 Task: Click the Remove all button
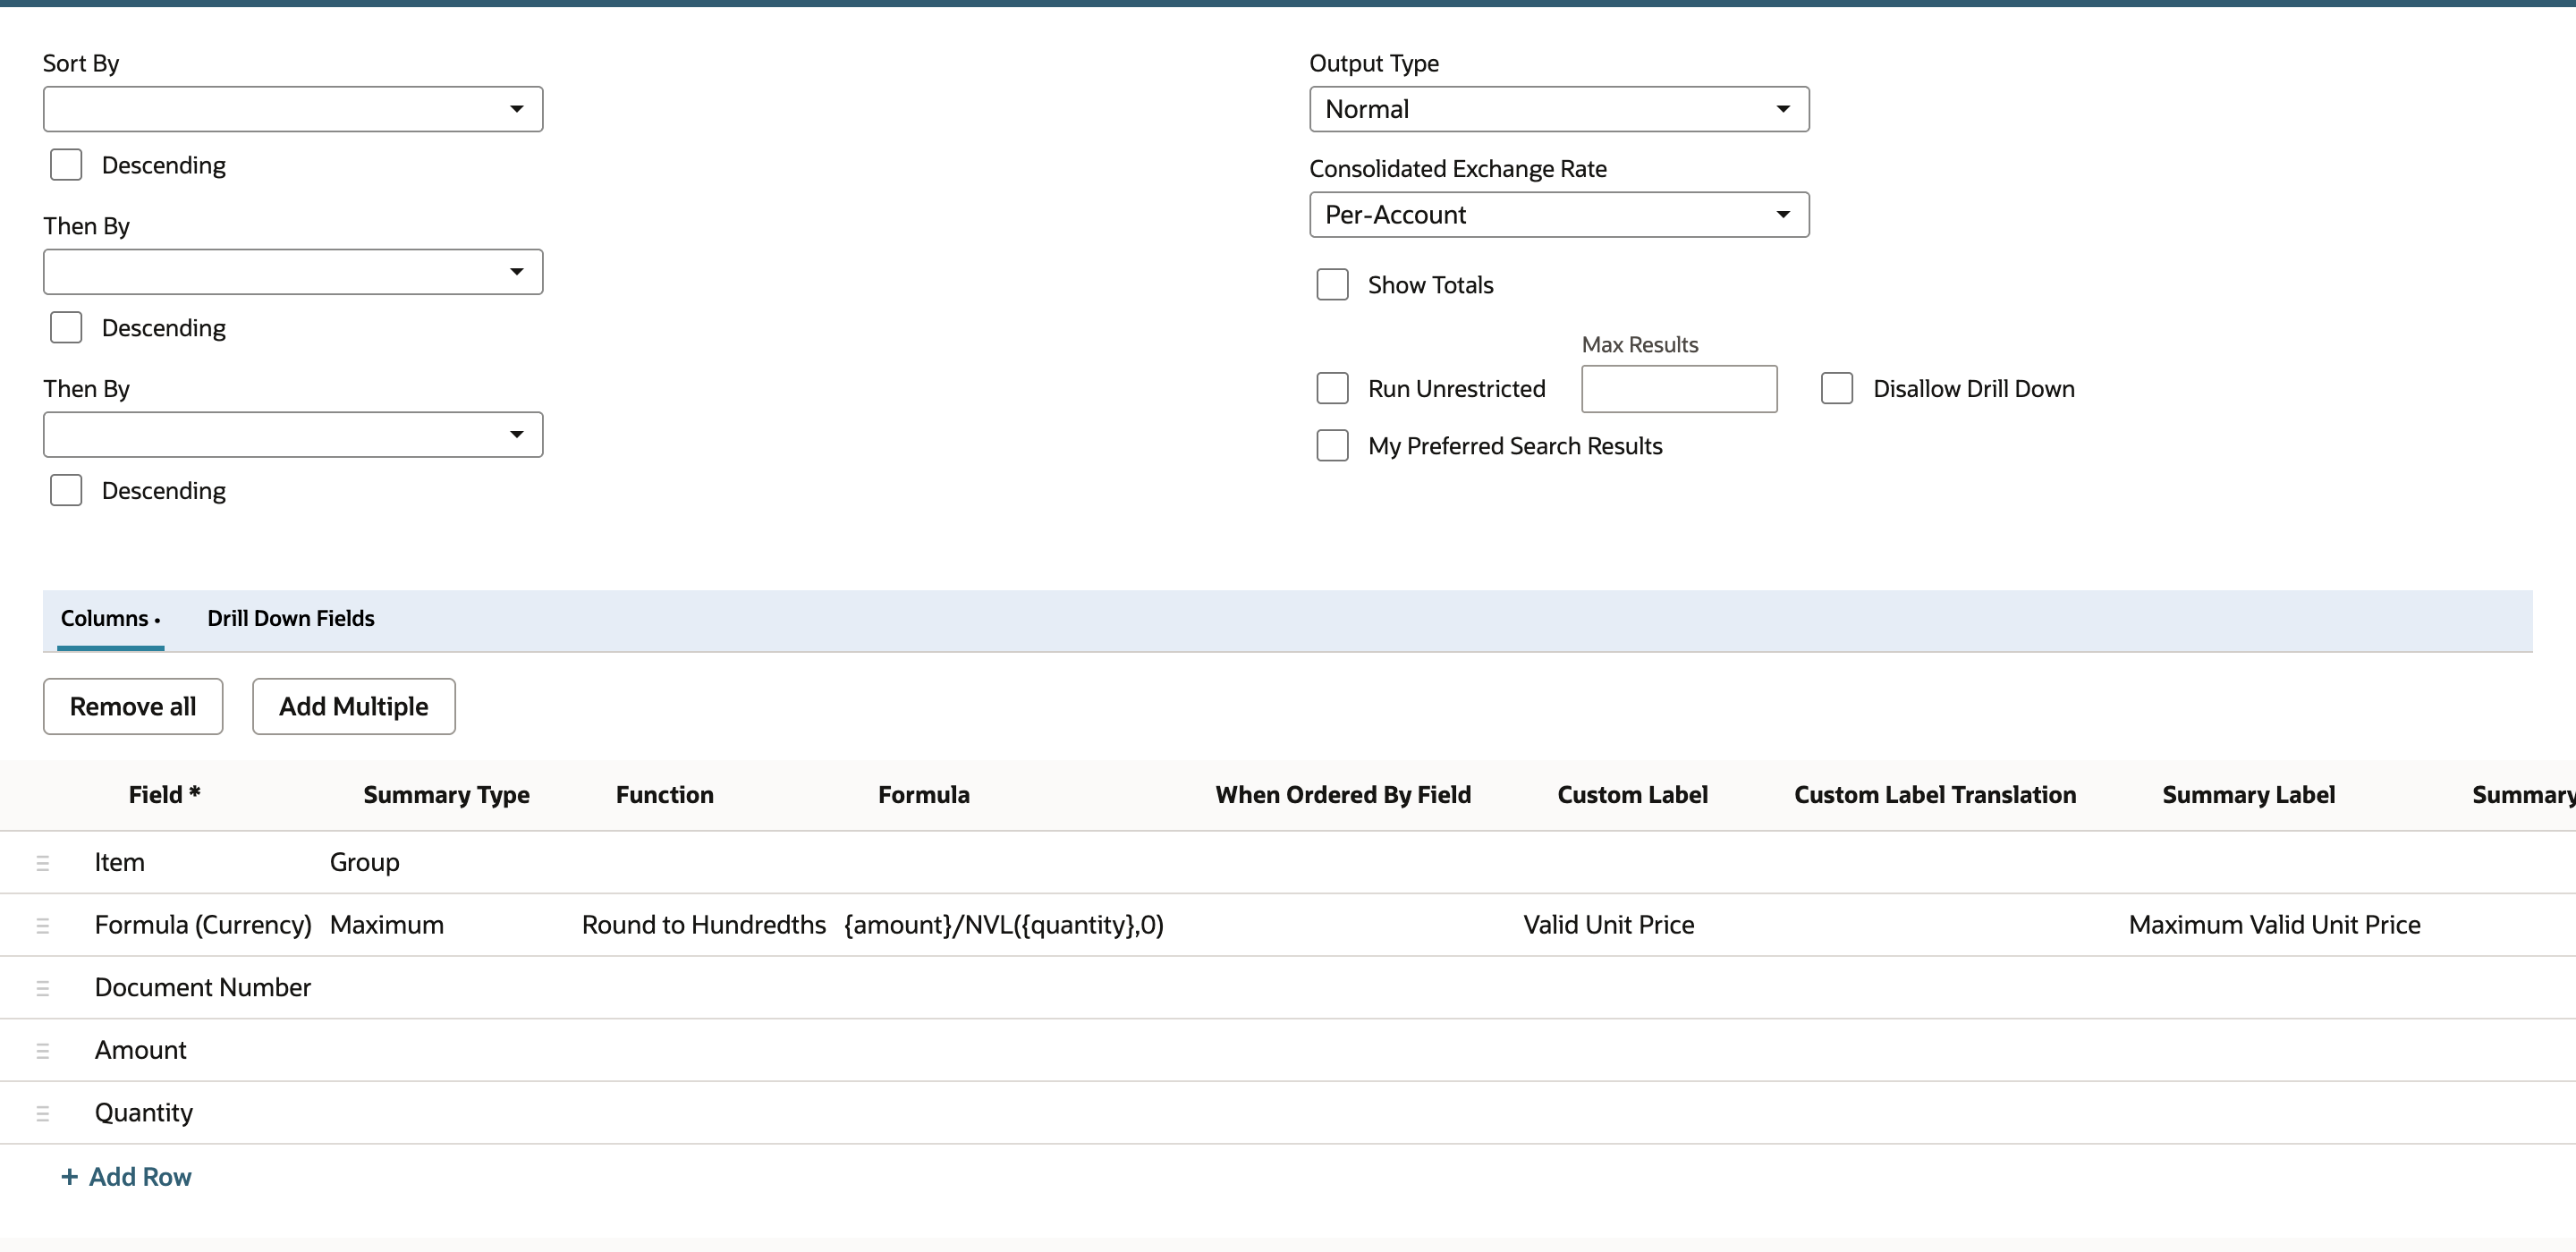click(x=133, y=707)
